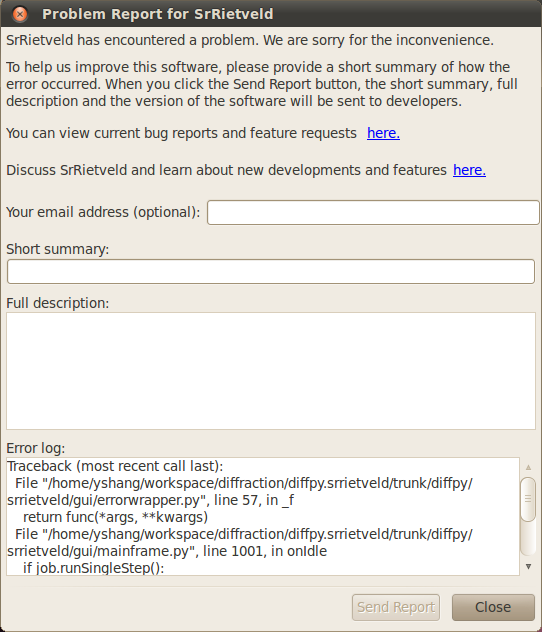Click the 'return func(*args, **kwargs)' log line
542x632 pixels.
tap(115, 517)
